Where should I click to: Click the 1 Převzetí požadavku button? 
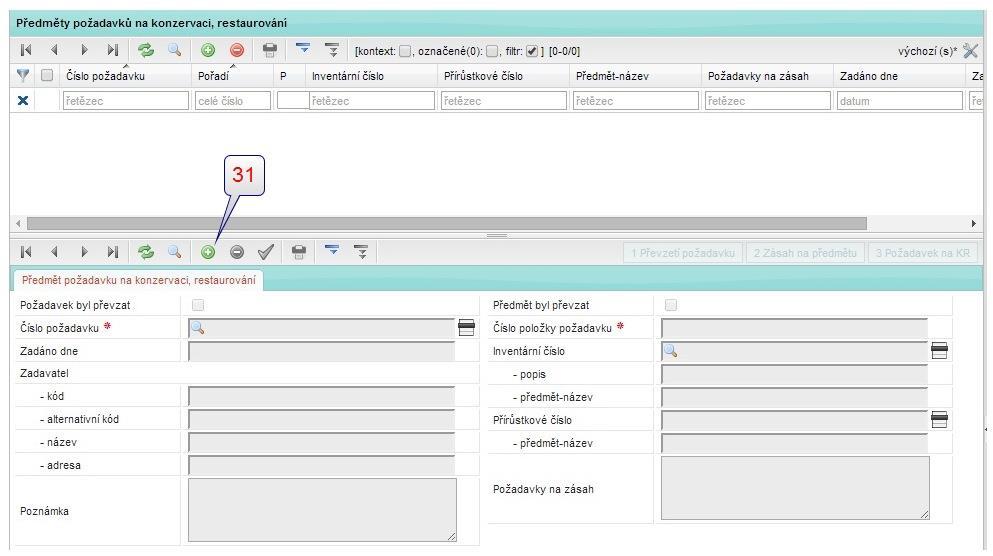pos(683,253)
